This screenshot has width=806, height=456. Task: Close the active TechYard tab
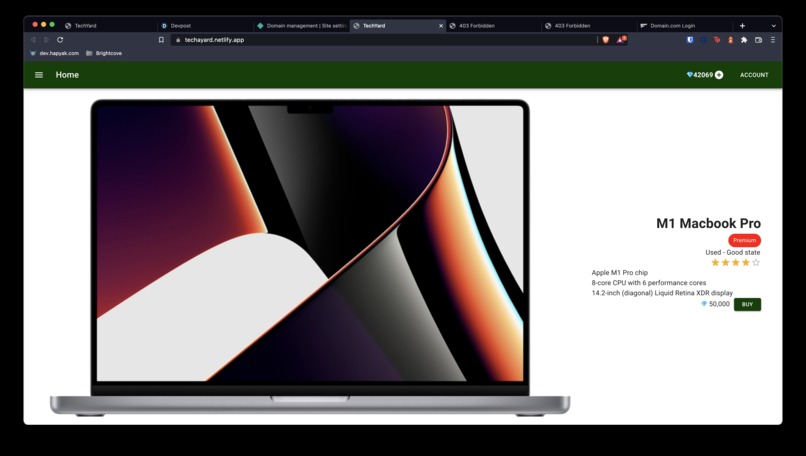(441, 26)
